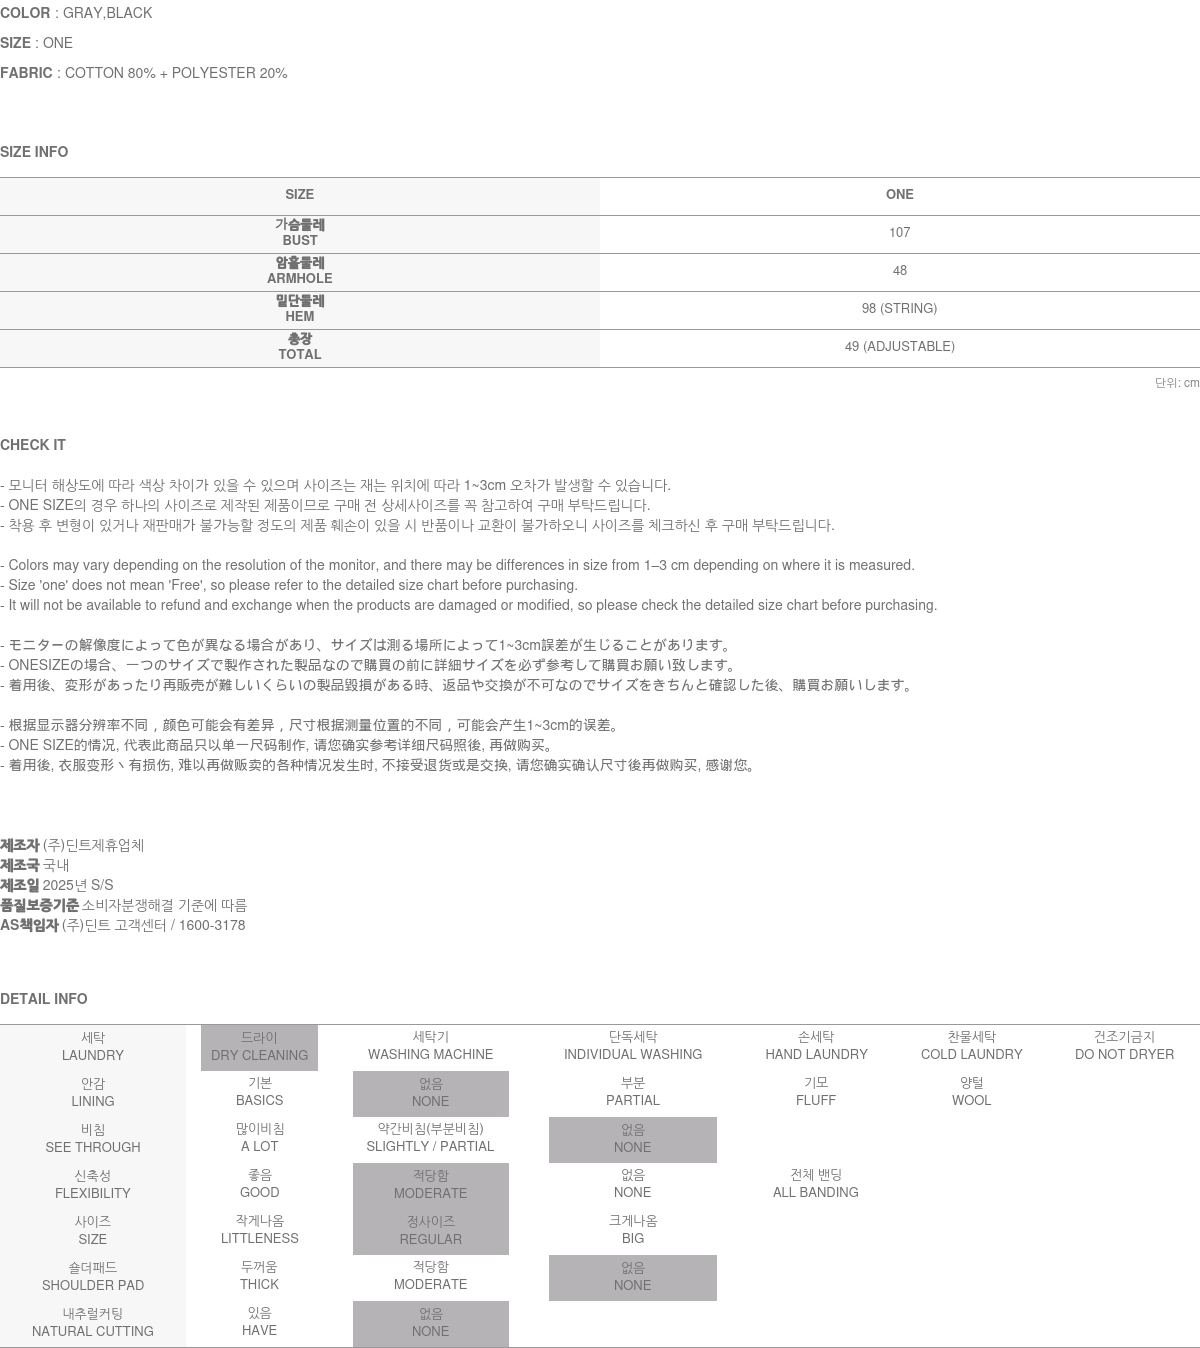
Task: Click the 단위: cm unit note
Action: point(1177,383)
